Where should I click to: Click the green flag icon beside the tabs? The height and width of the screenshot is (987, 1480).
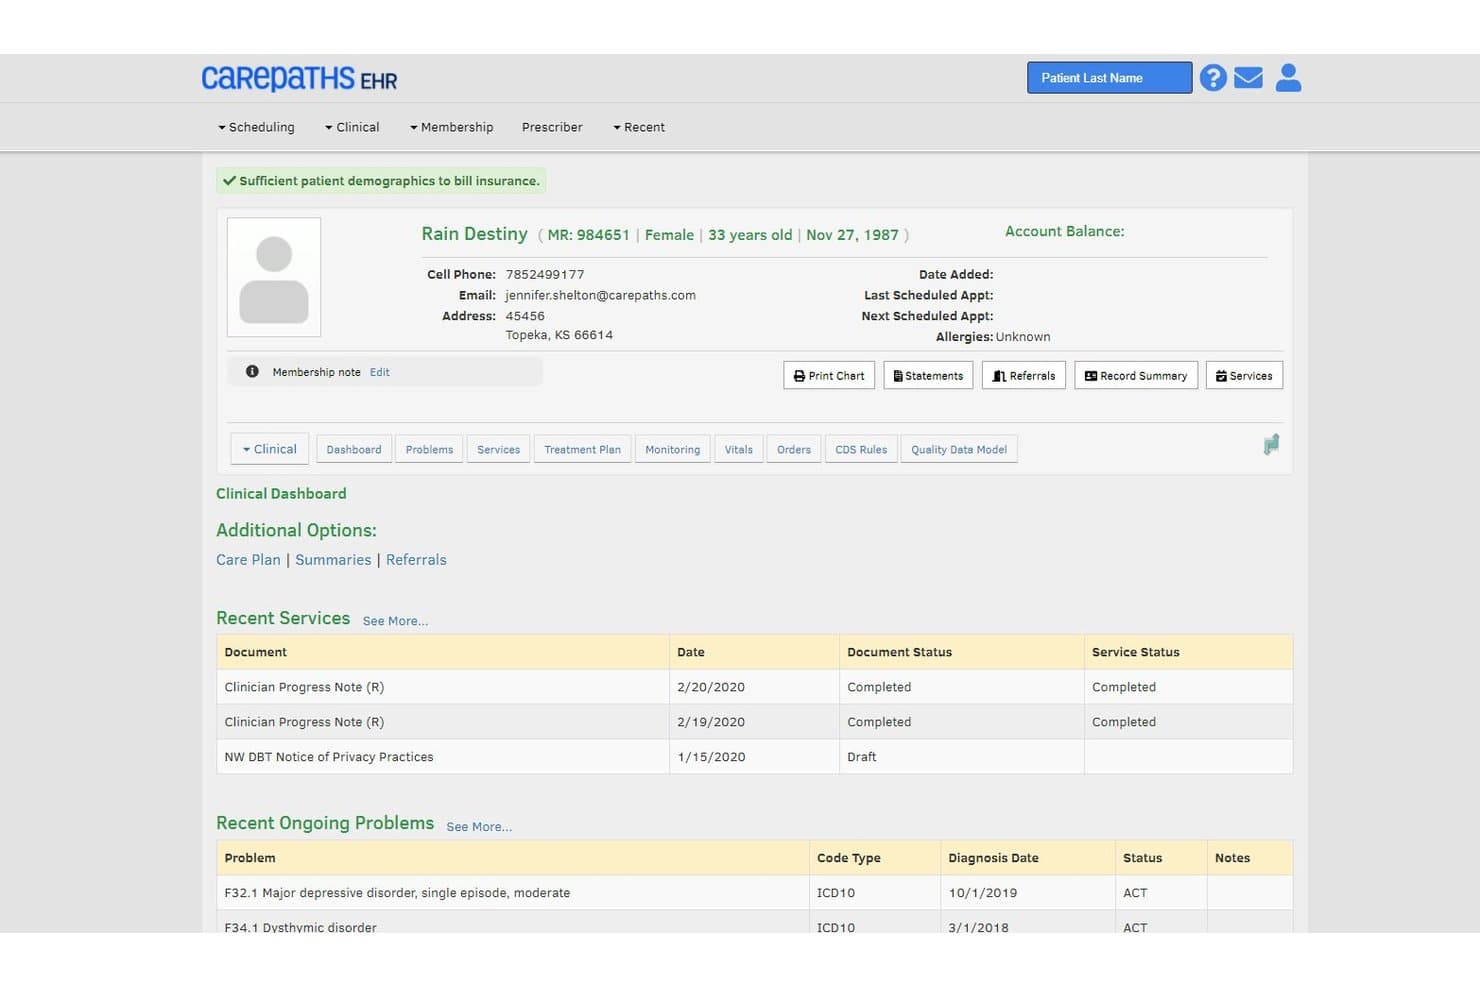point(1271,445)
